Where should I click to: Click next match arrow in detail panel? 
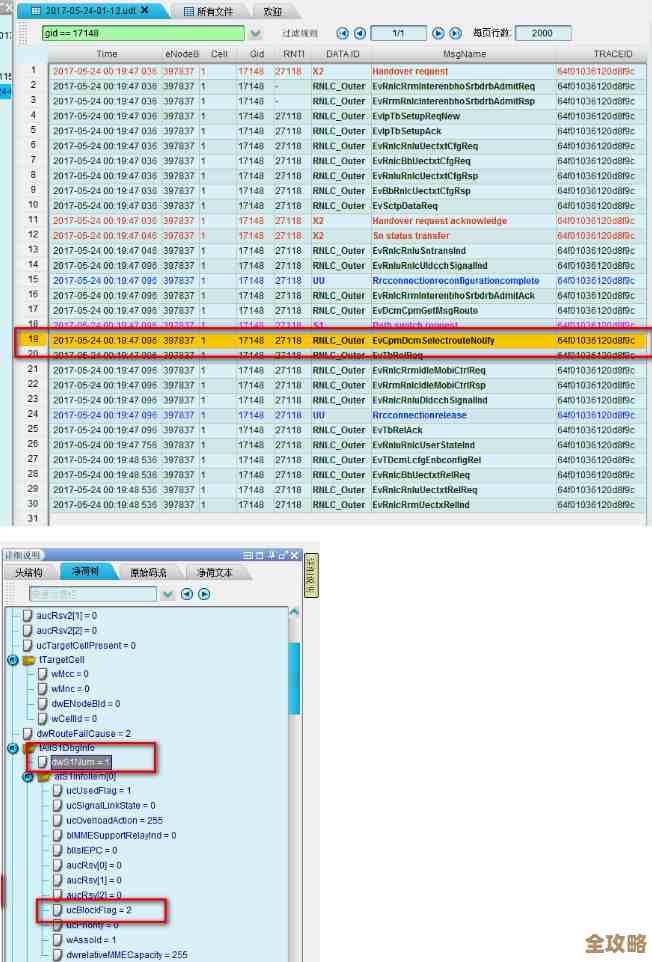(x=203, y=594)
